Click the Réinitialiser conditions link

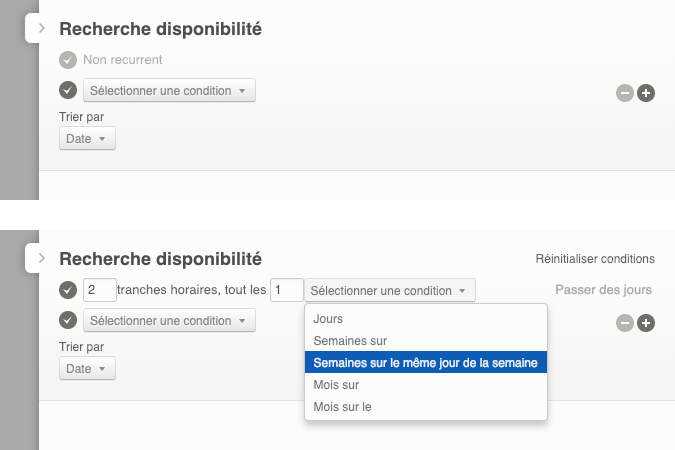(x=595, y=259)
